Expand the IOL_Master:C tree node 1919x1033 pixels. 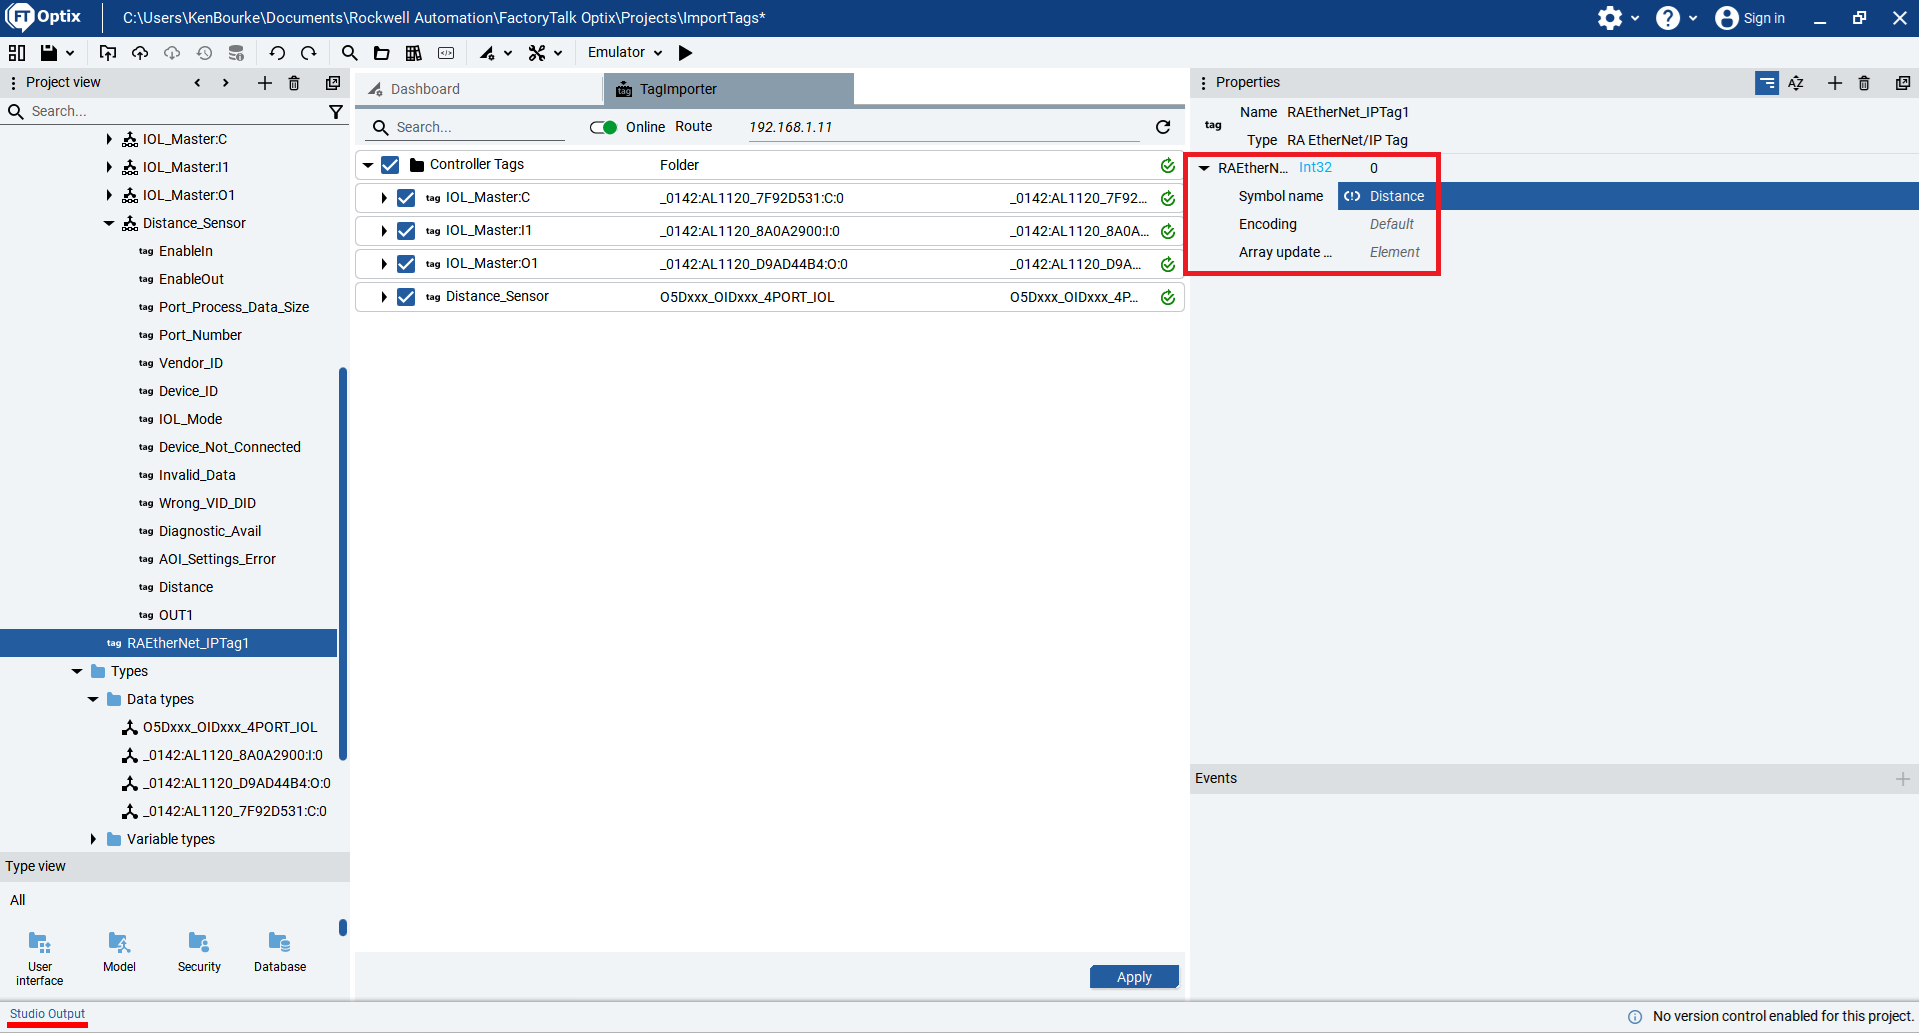pos(109,139)
